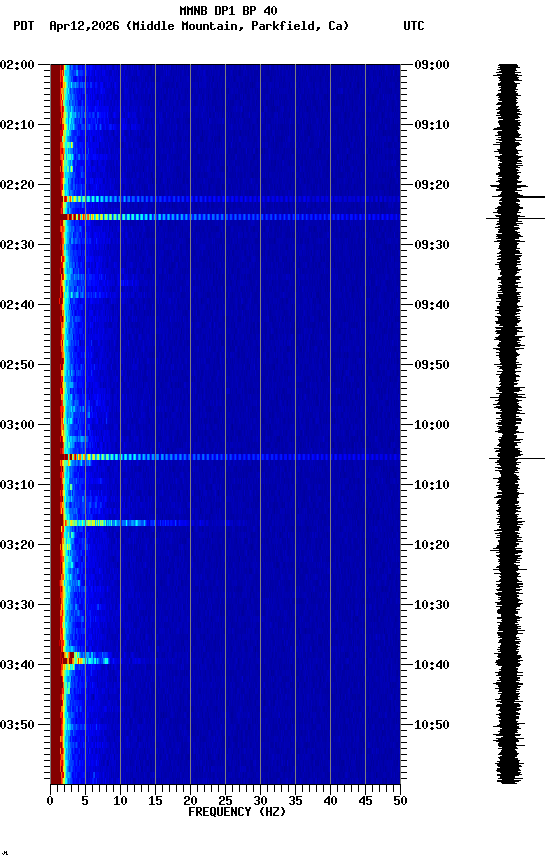Click the "10" frequency axis label
The height and width of the screenshot is (864, 552).
pos(120,801)
